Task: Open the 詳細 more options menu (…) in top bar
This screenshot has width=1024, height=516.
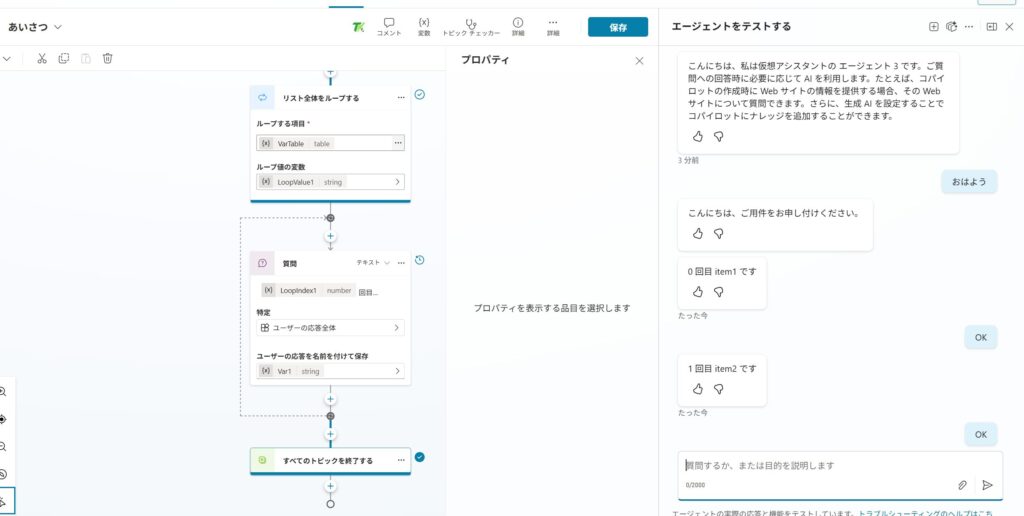Action: click(x=553, y=24)
